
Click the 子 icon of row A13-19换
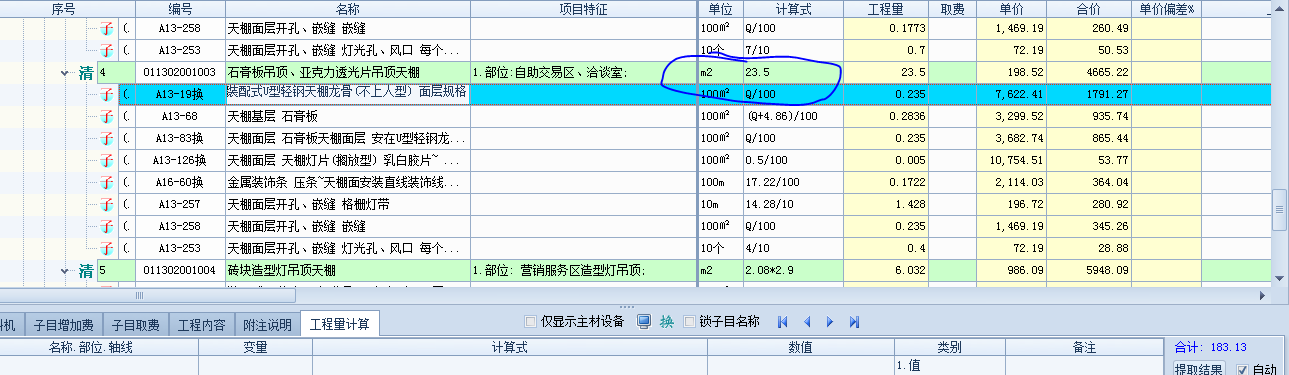point(106,94)
